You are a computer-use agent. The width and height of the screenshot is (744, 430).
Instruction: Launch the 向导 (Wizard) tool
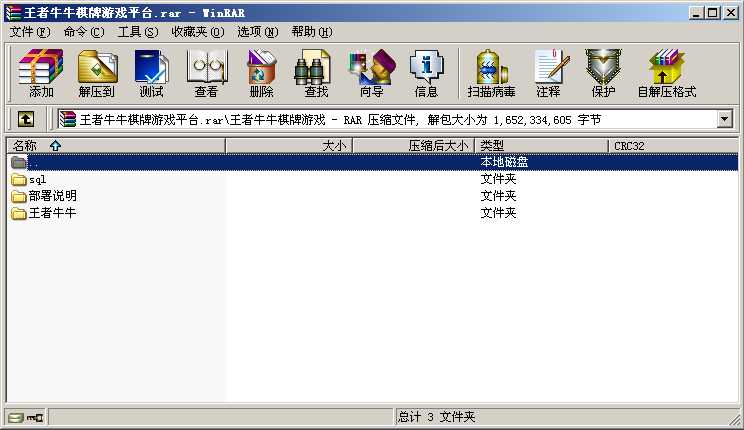(372, 73)
